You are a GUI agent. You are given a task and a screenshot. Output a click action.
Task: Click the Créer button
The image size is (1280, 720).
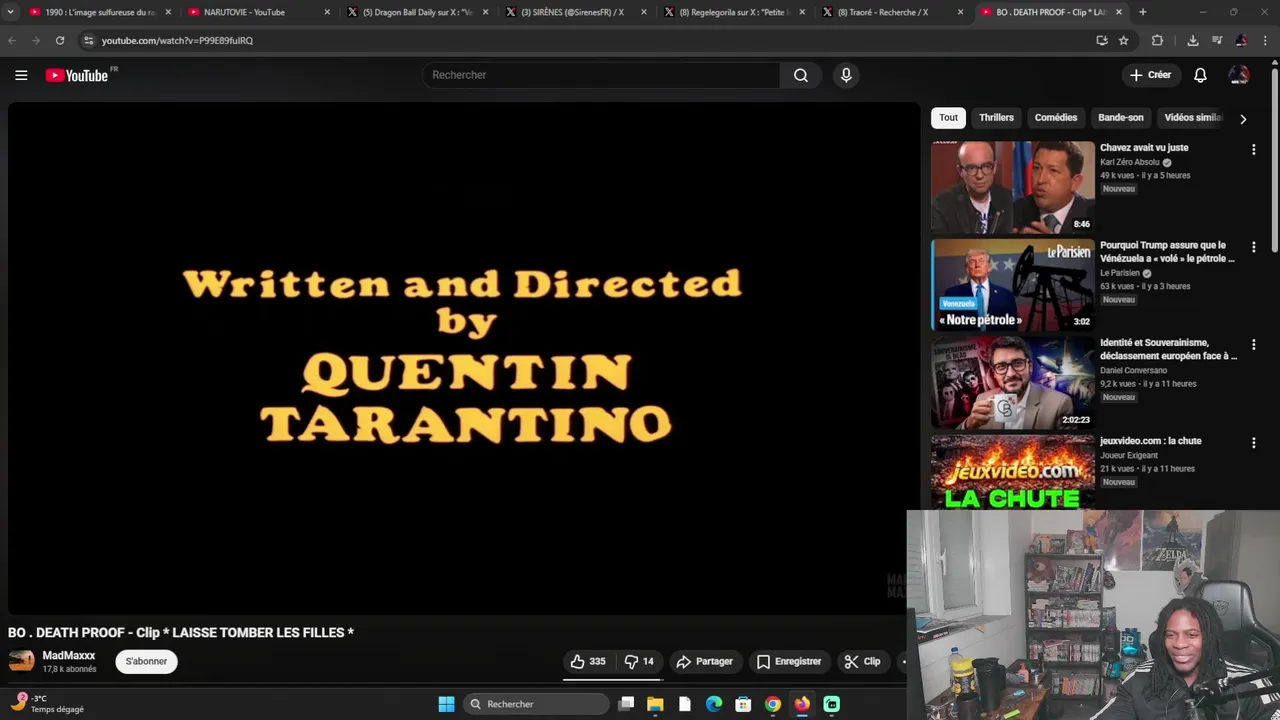tap(1150, 75)
